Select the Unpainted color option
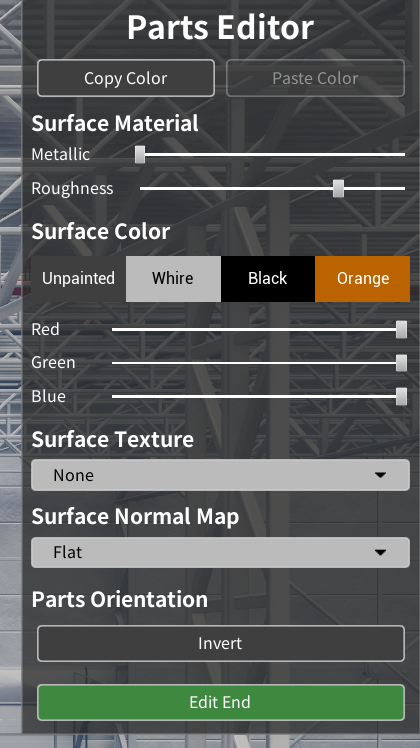 (78, 279)
